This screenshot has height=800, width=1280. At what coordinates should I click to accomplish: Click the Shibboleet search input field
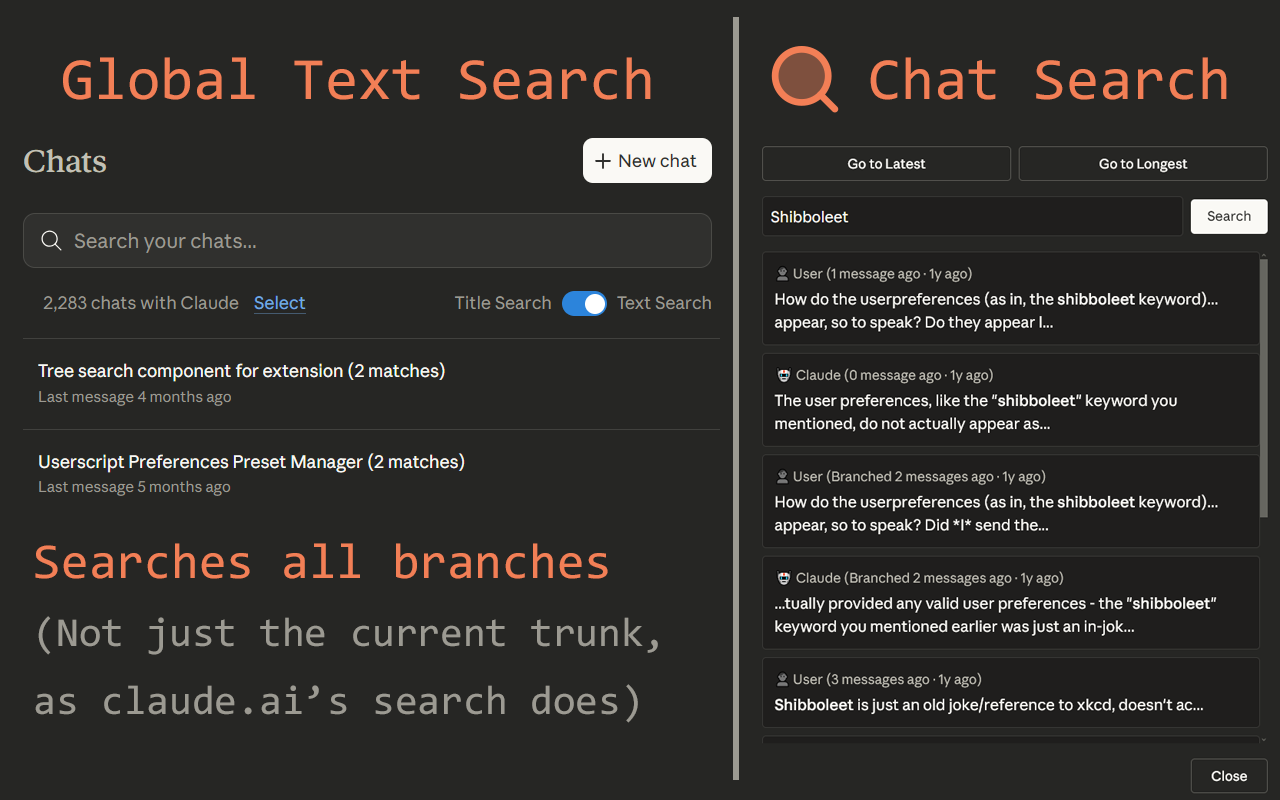pyautogui.click(x=972, y=216)
